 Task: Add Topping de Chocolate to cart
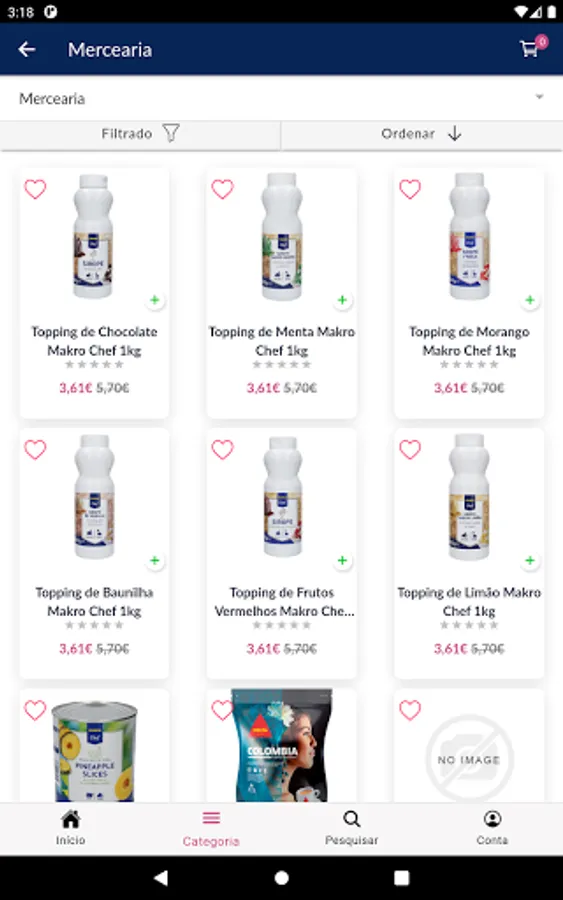click(x=154, y=300)
